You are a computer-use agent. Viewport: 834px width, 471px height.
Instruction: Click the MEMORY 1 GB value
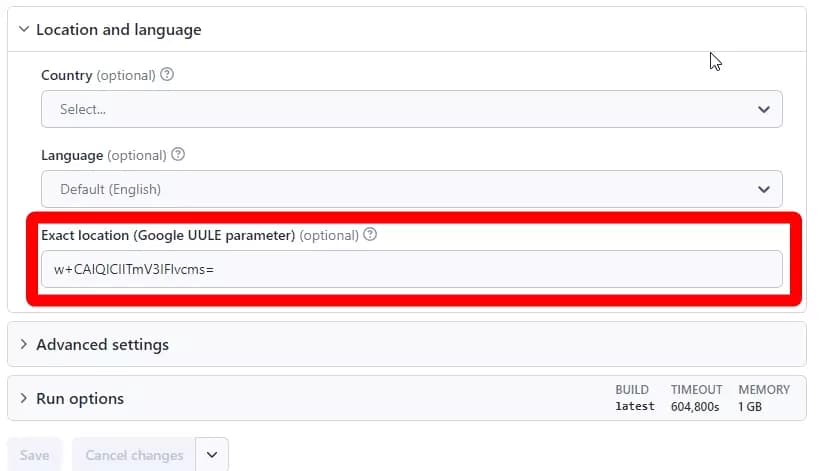750,407
